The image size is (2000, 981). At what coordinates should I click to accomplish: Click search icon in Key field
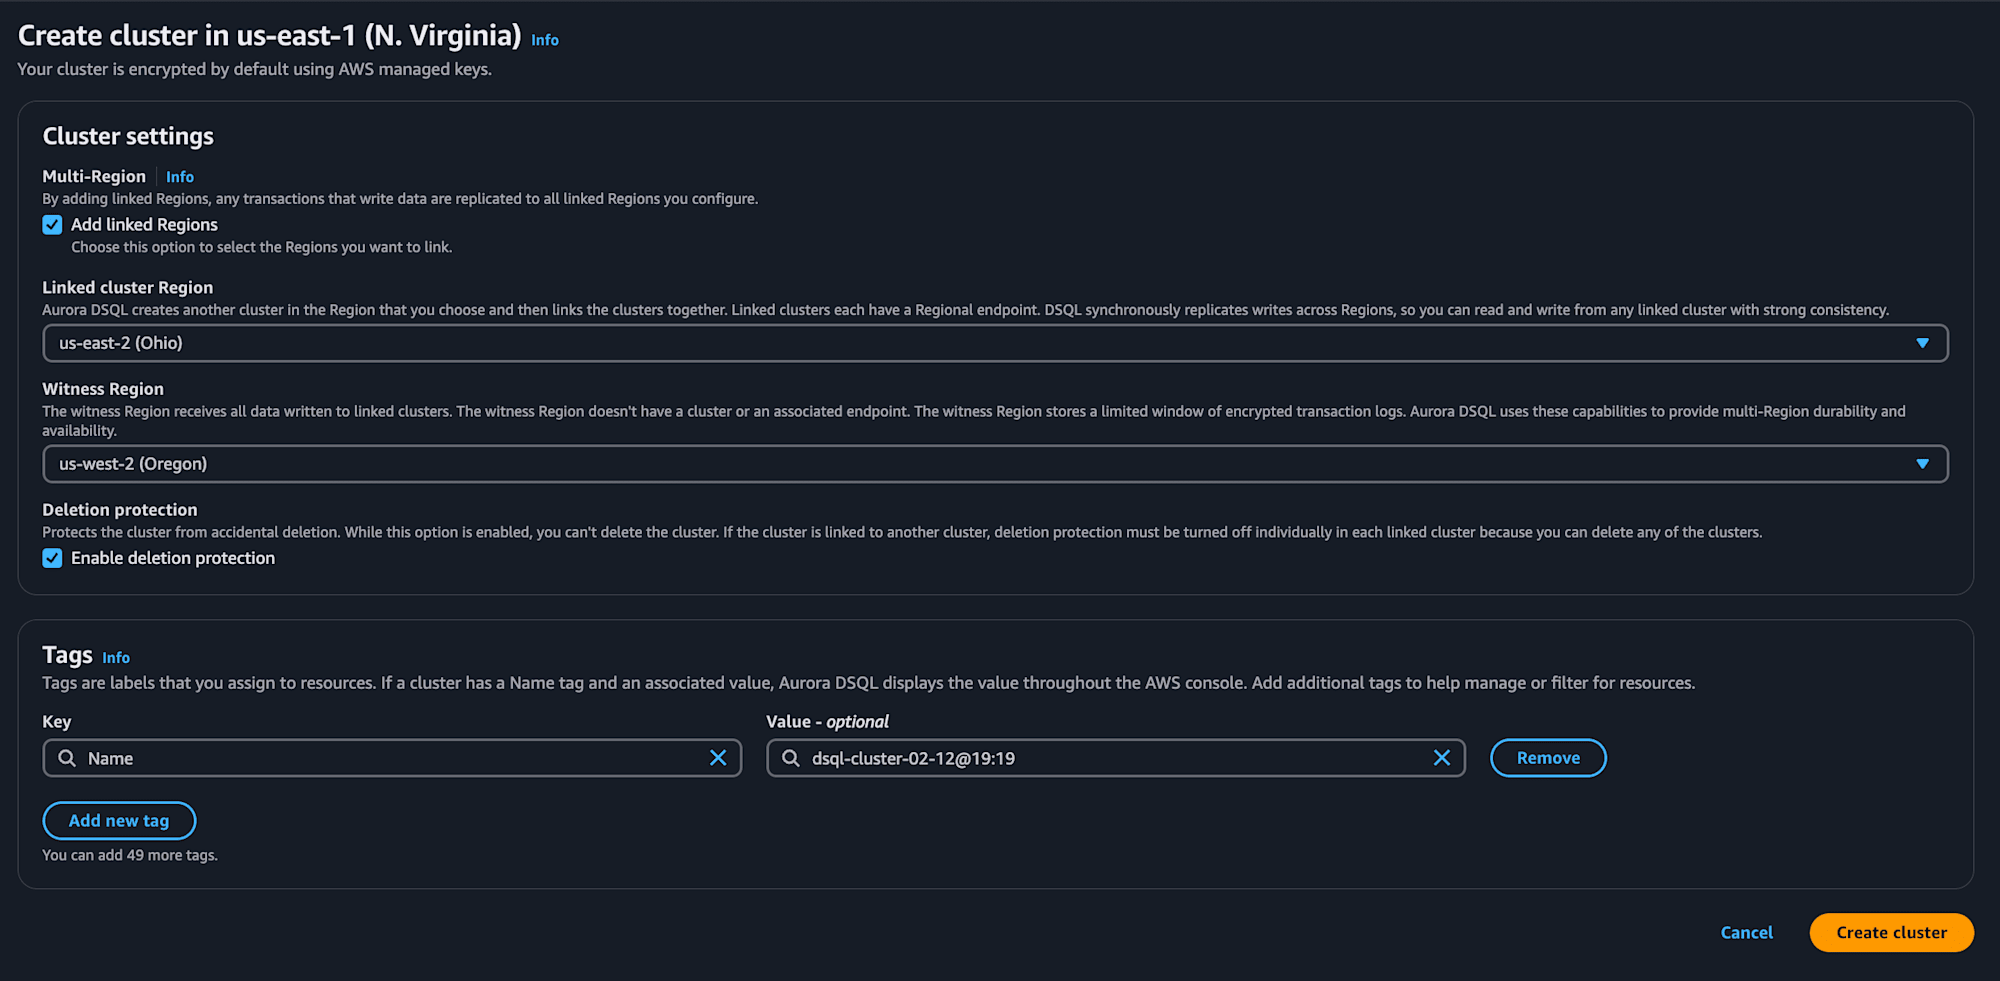[x=67, y=758]
